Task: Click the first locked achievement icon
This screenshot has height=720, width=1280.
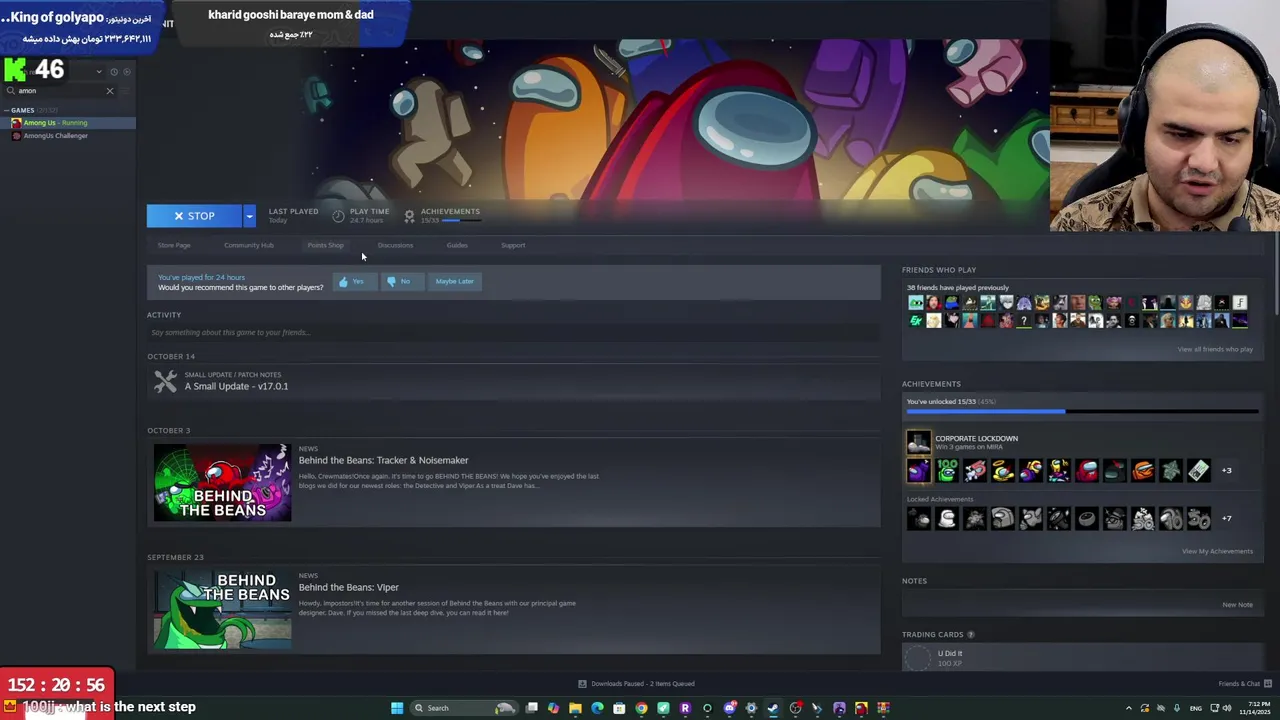Action: point(918,518)
